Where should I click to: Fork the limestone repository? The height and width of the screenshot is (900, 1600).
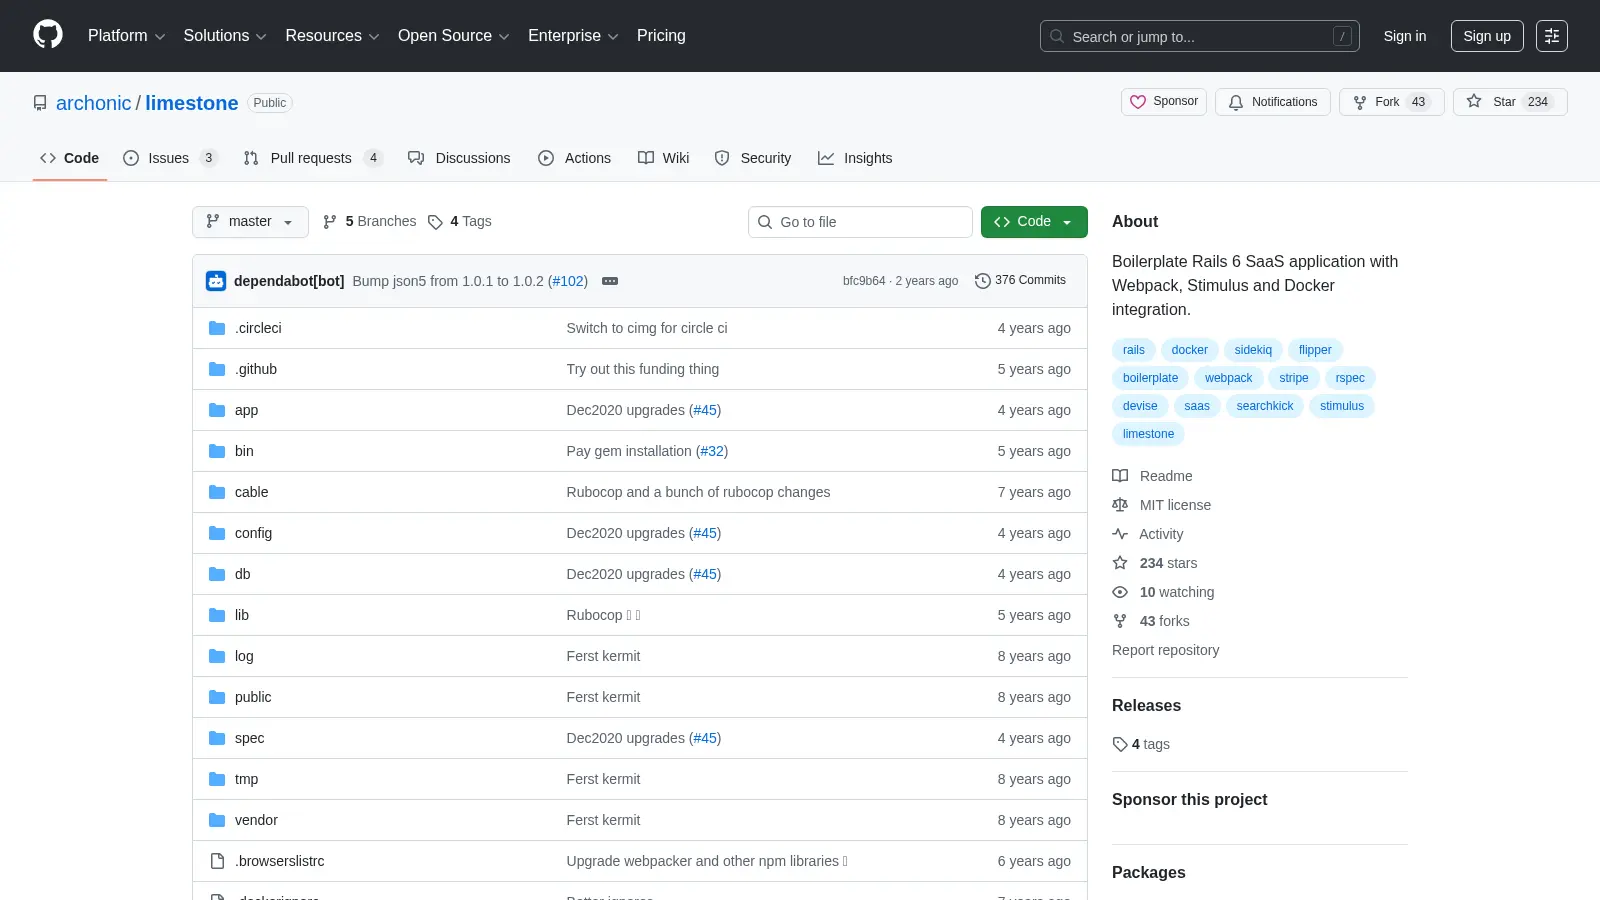[1391, 102]
